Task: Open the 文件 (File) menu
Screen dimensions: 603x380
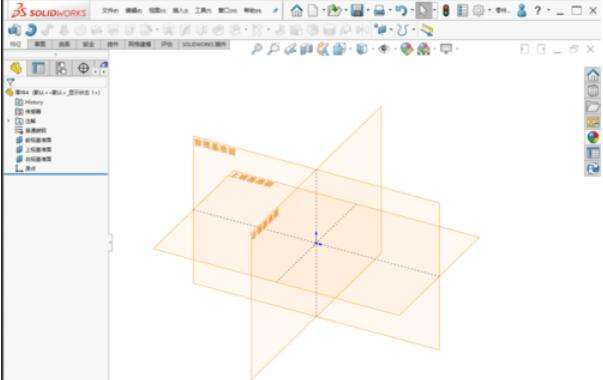Action: 110,11
